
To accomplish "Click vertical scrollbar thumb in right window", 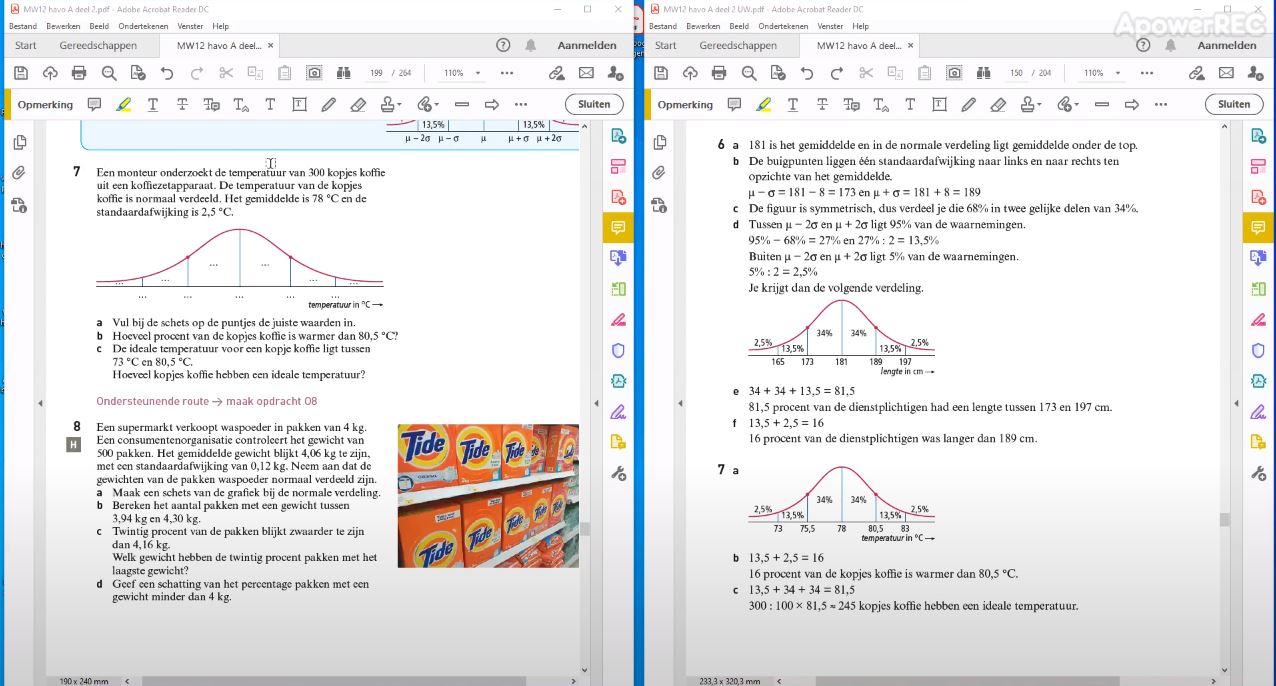I will (x=1224, y=519).
